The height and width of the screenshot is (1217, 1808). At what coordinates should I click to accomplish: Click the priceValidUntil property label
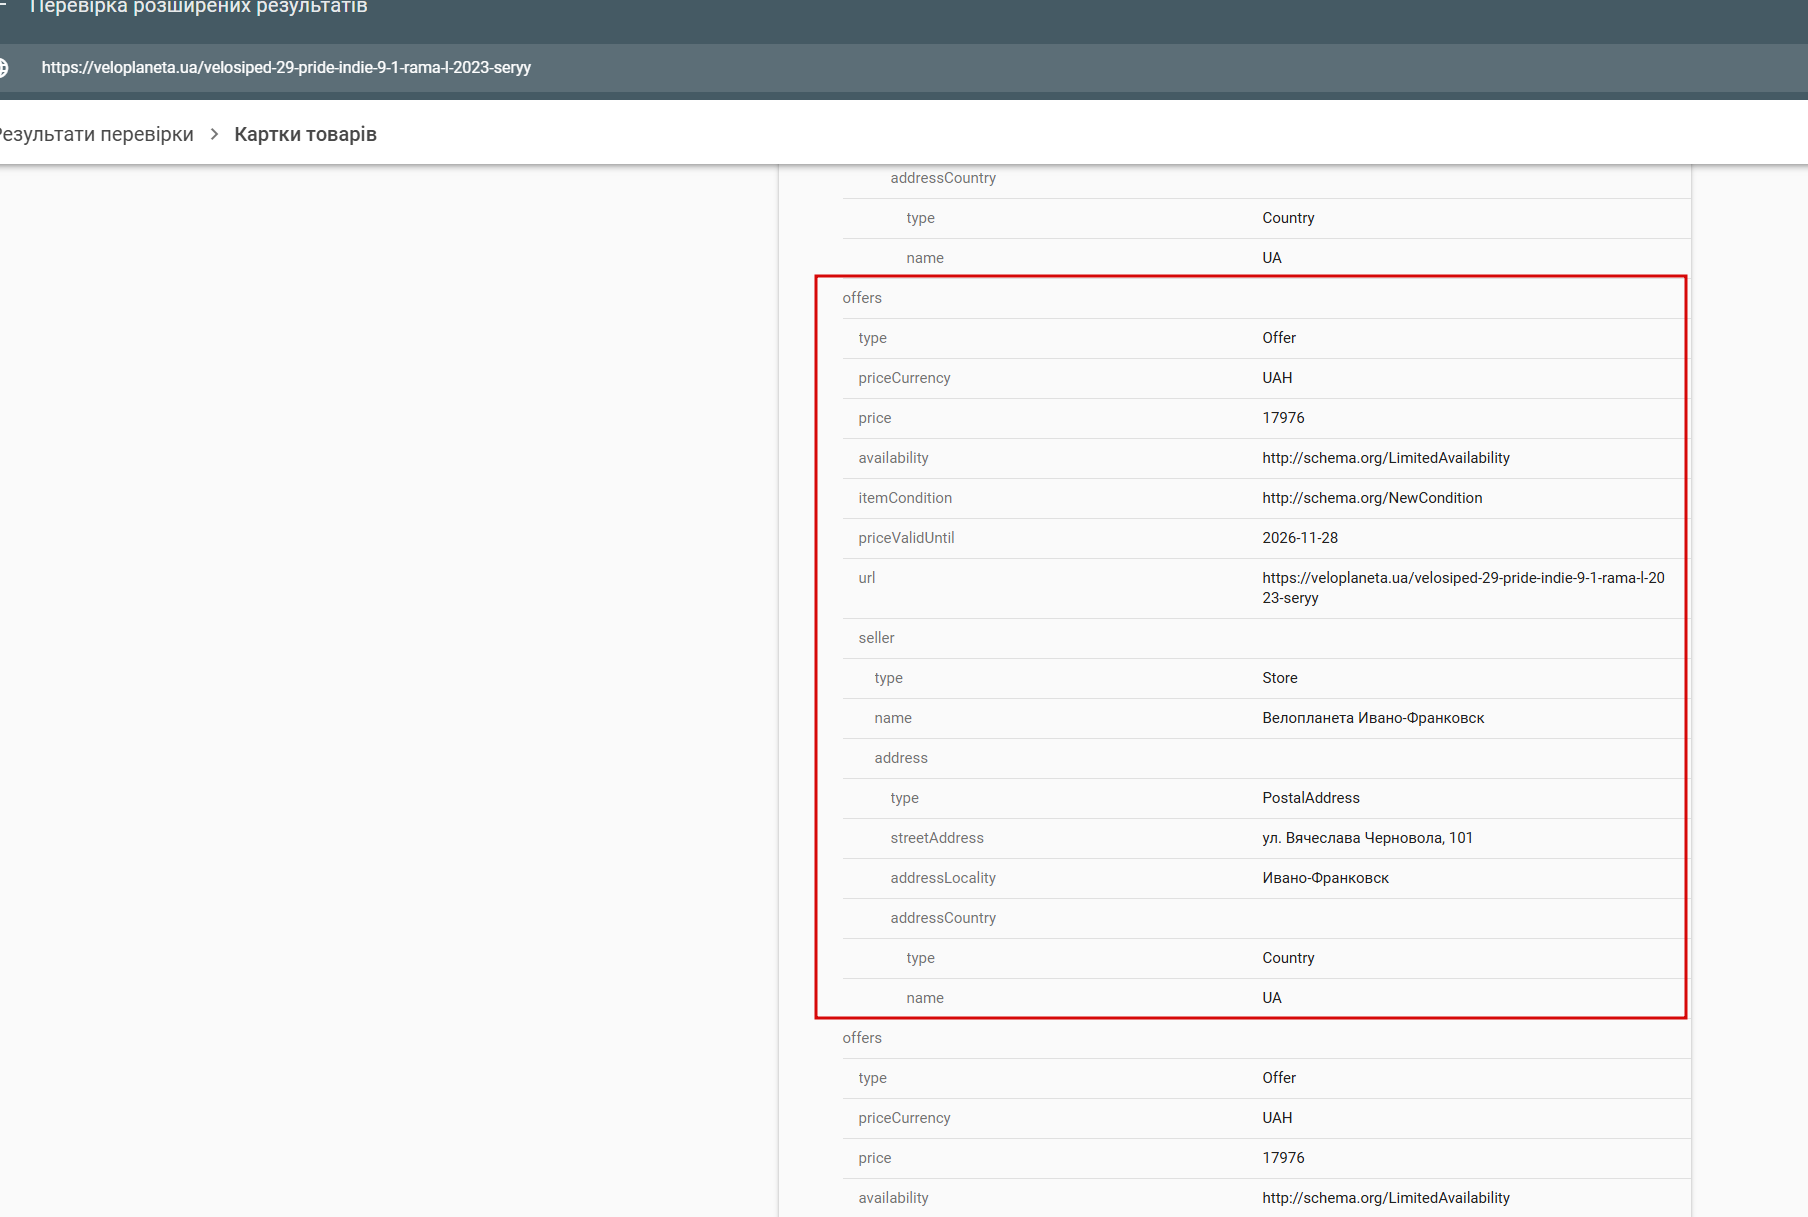[906, 538]
